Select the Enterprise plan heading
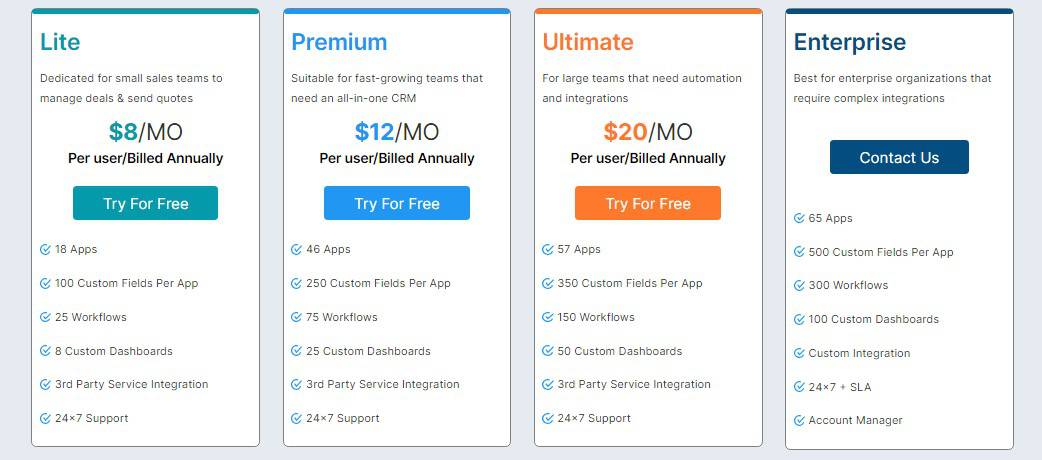 [850, 42]
